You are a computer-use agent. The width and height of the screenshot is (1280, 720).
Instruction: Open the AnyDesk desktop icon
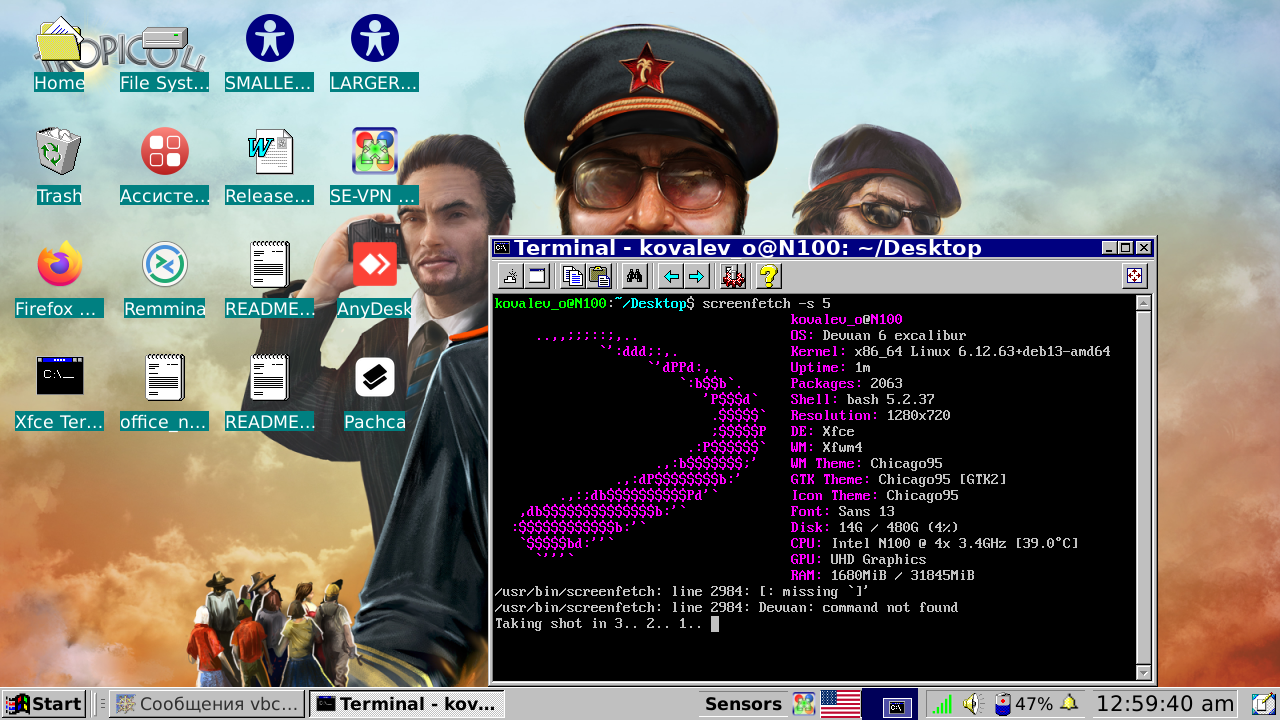375,279
